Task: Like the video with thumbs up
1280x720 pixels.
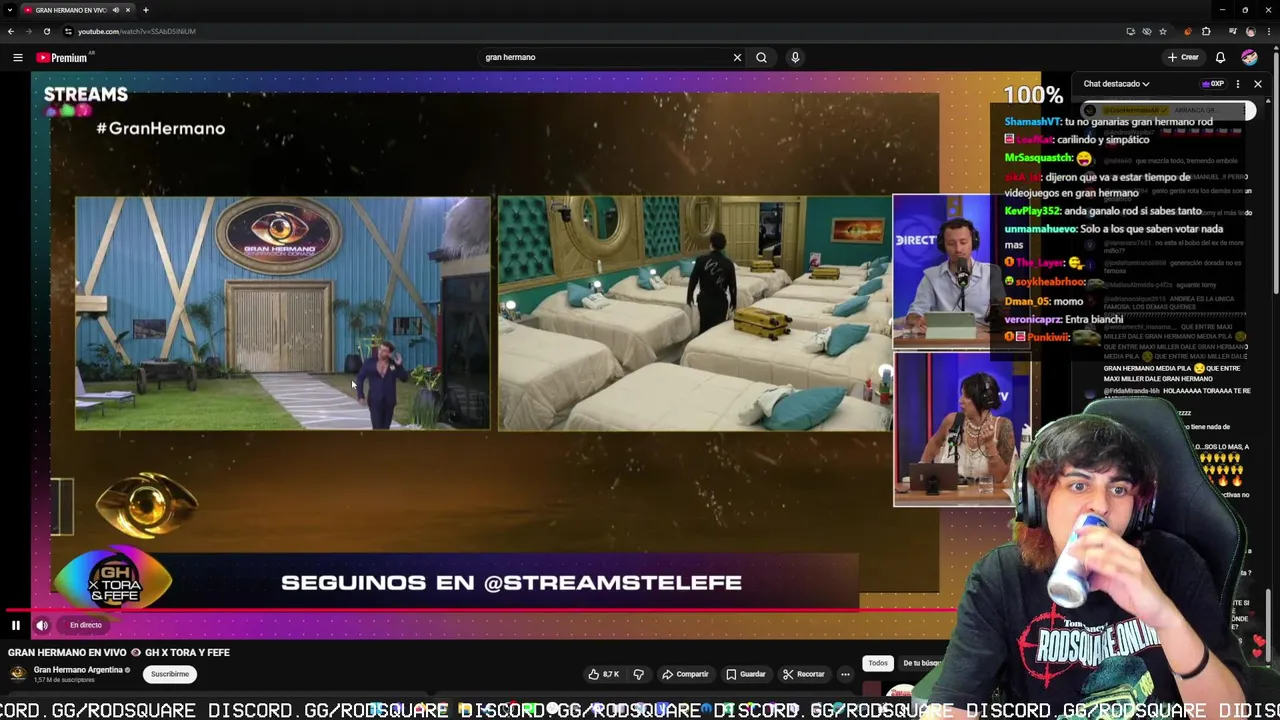Action: [604, 674]
